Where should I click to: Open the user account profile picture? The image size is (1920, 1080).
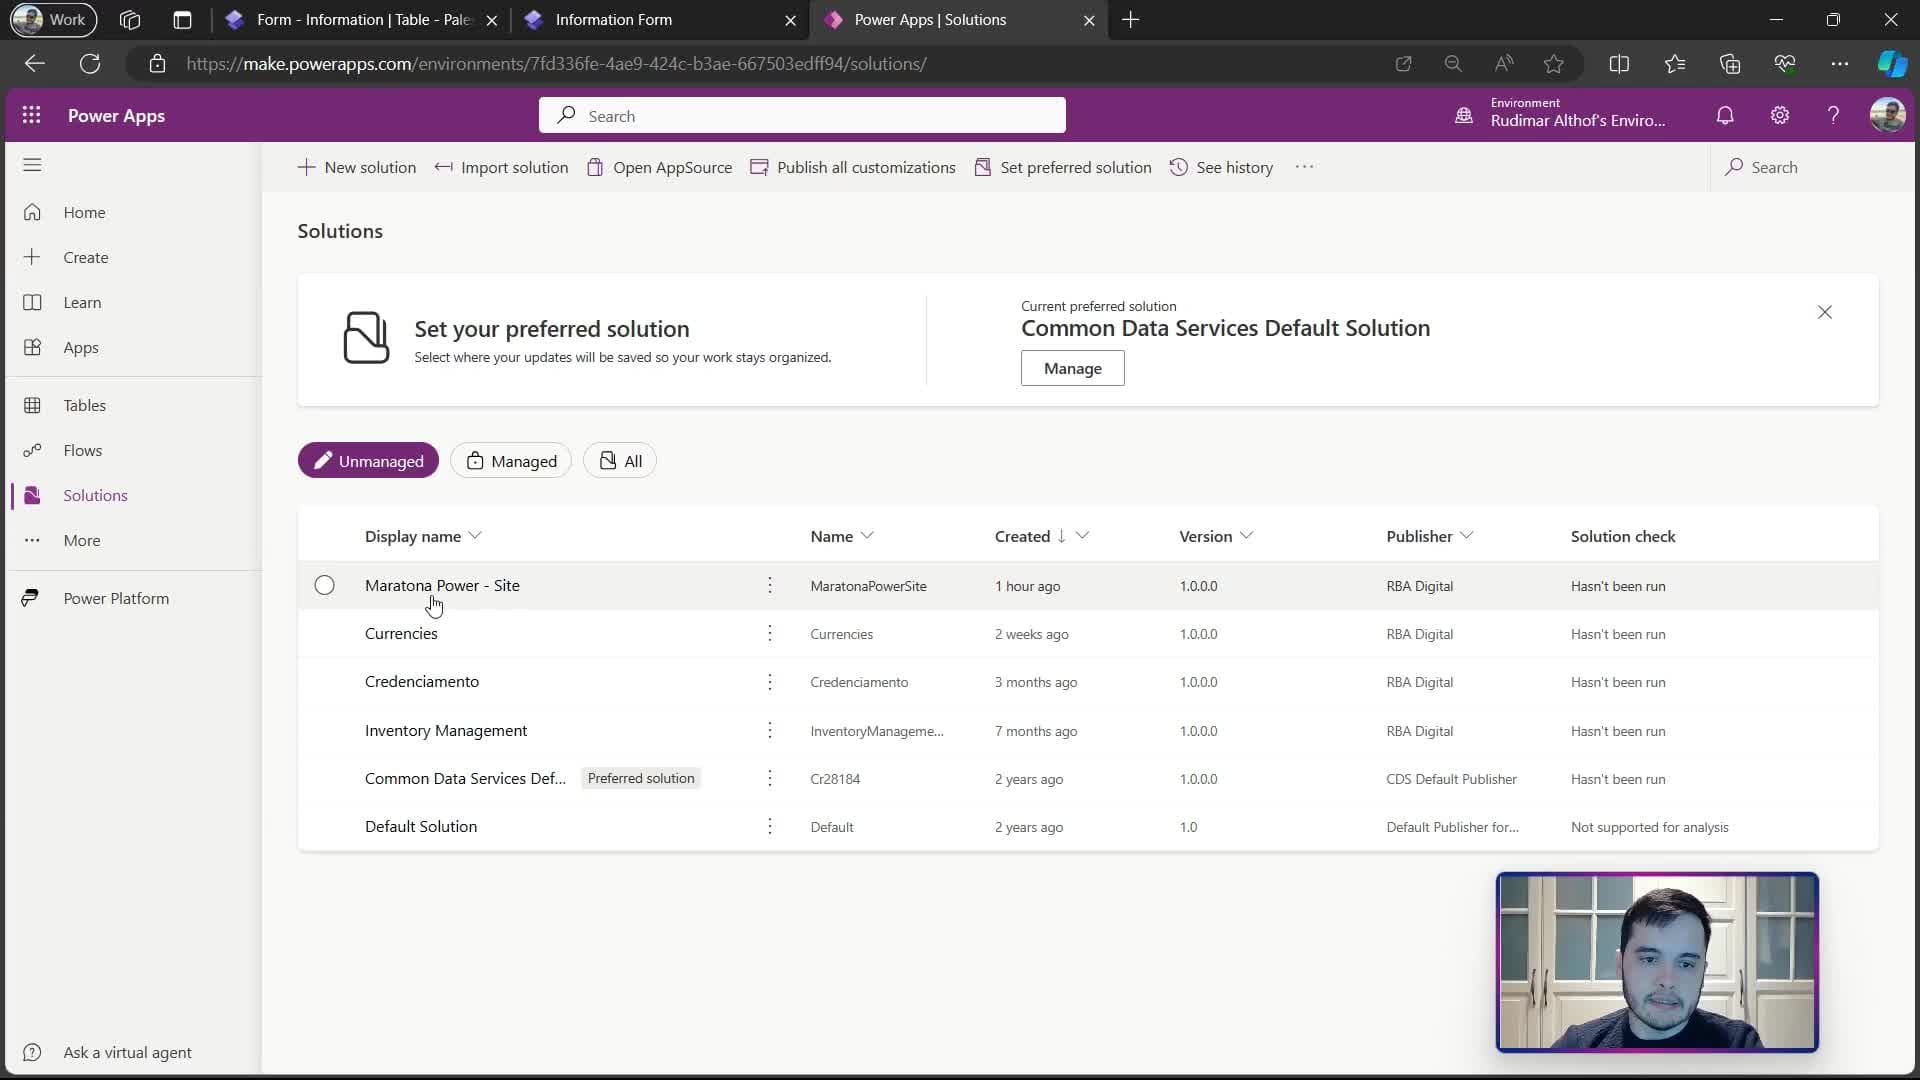(1887, 115)
